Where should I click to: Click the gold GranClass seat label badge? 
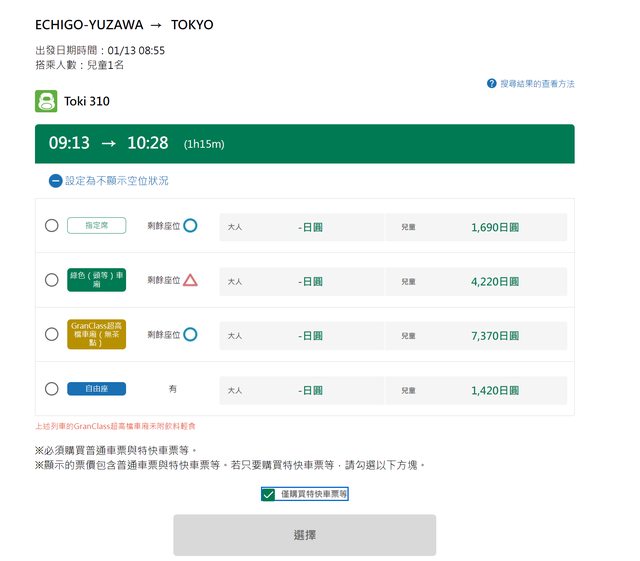click(x=96, y=335)
